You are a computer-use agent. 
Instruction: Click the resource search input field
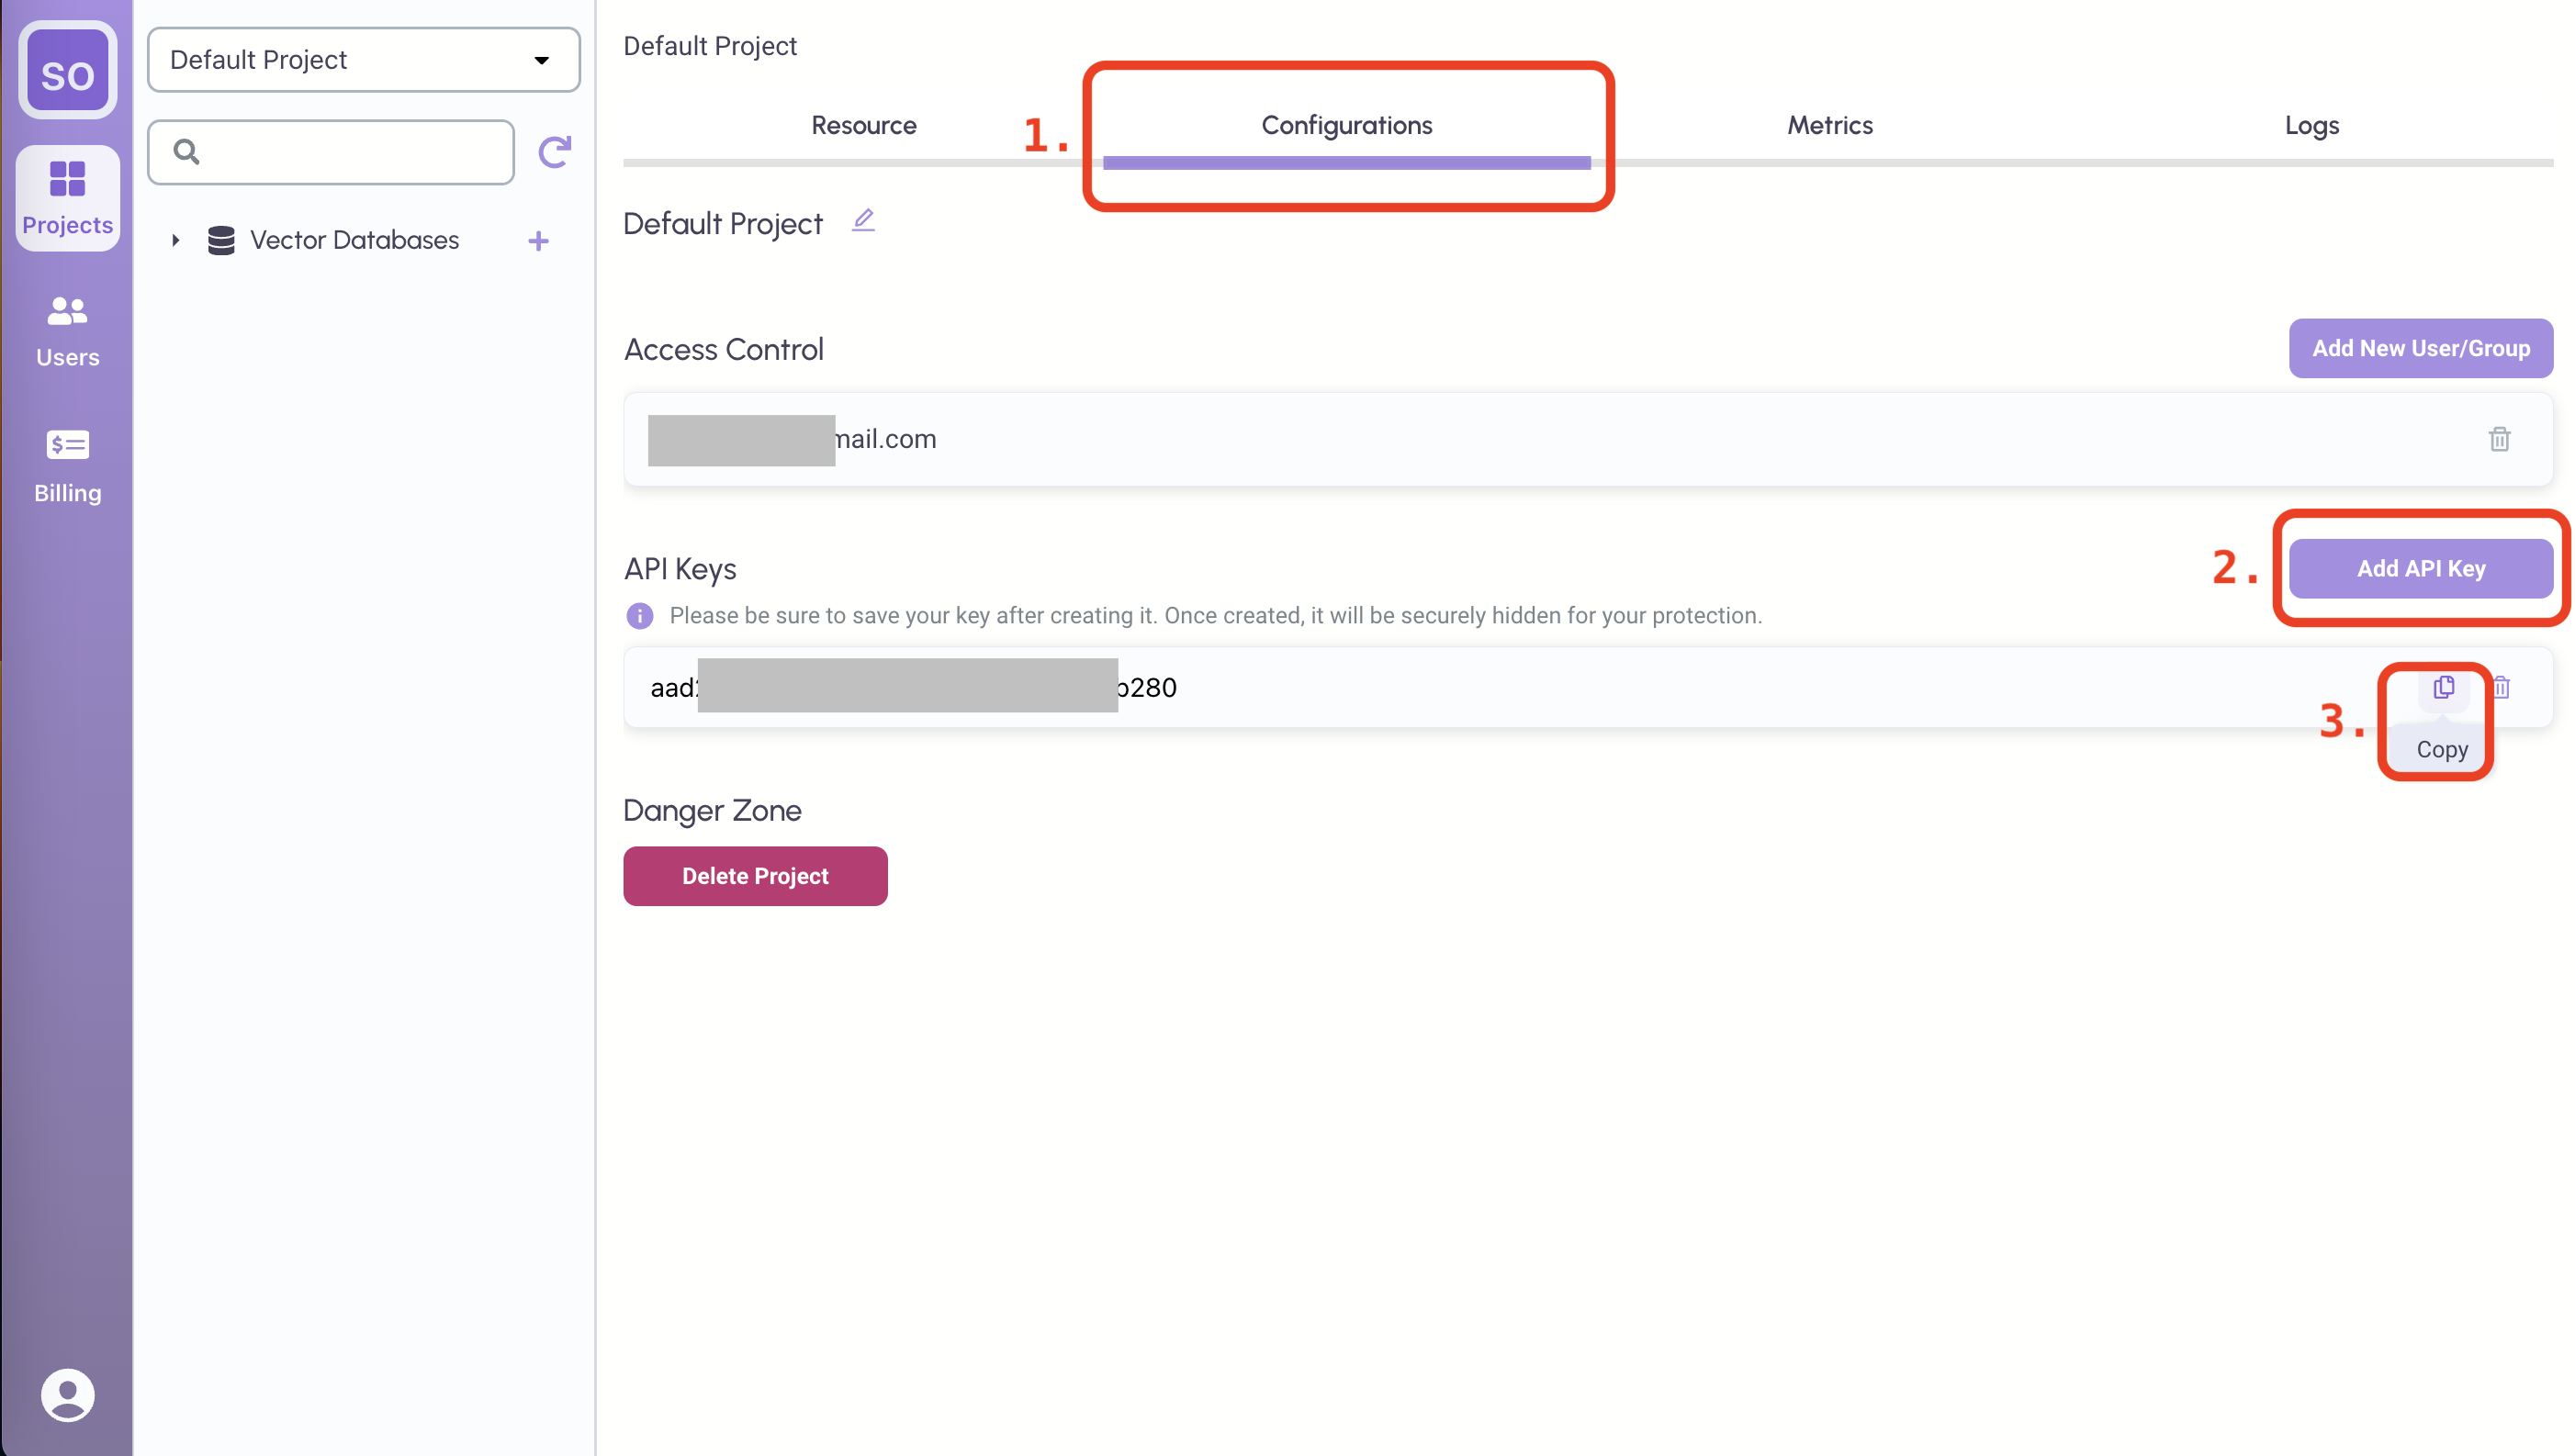(350, 152)
